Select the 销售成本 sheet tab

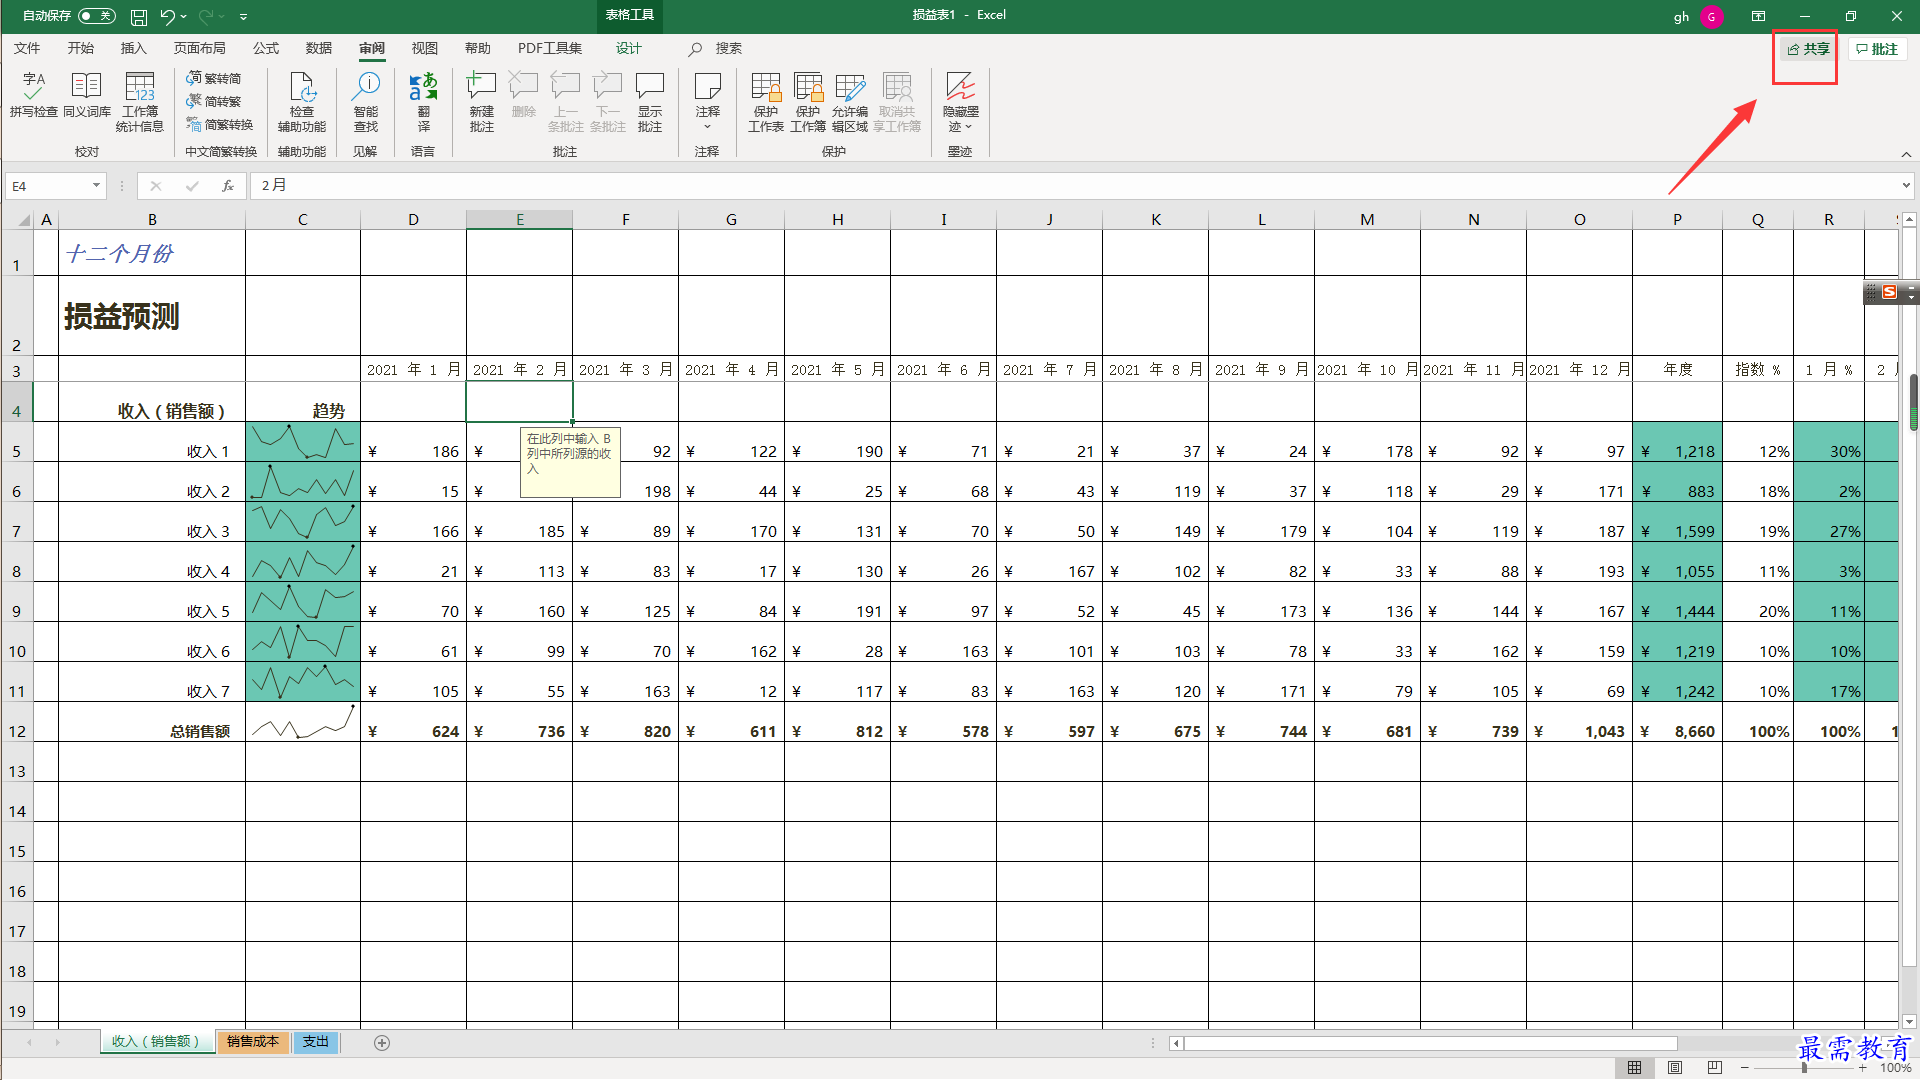coord(252,1042)
